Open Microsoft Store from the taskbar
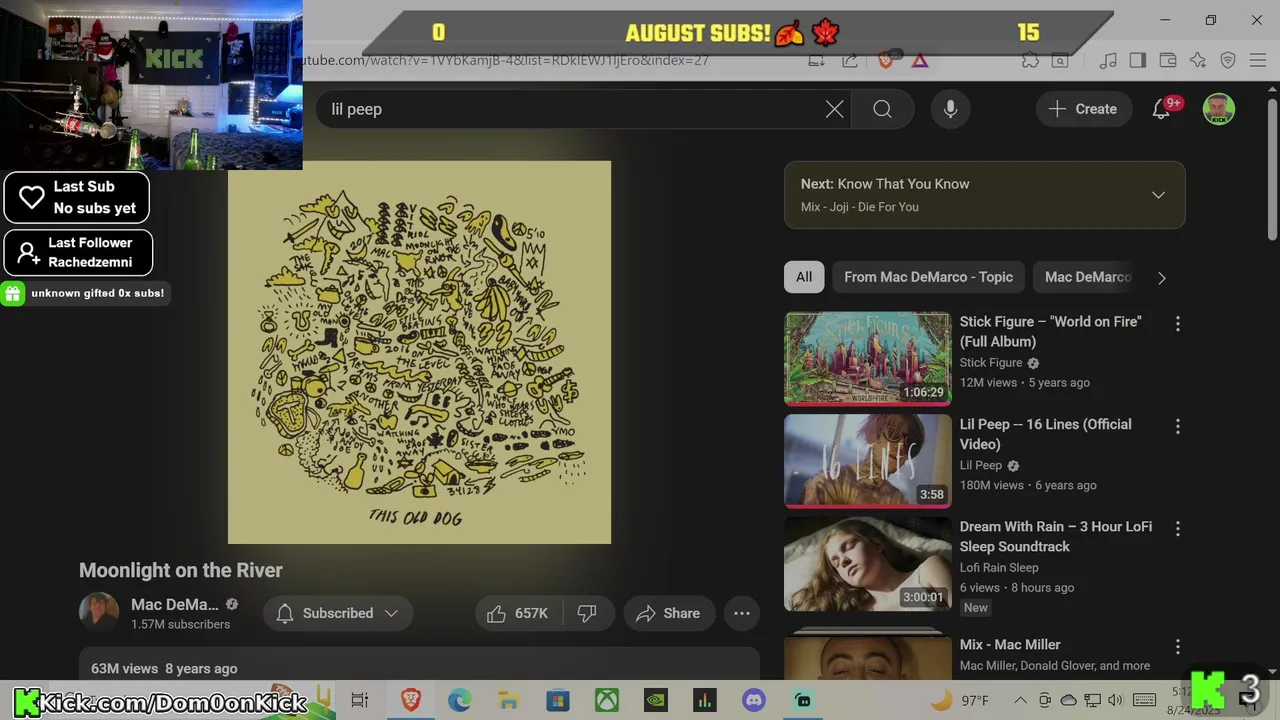 pos(558,700)
